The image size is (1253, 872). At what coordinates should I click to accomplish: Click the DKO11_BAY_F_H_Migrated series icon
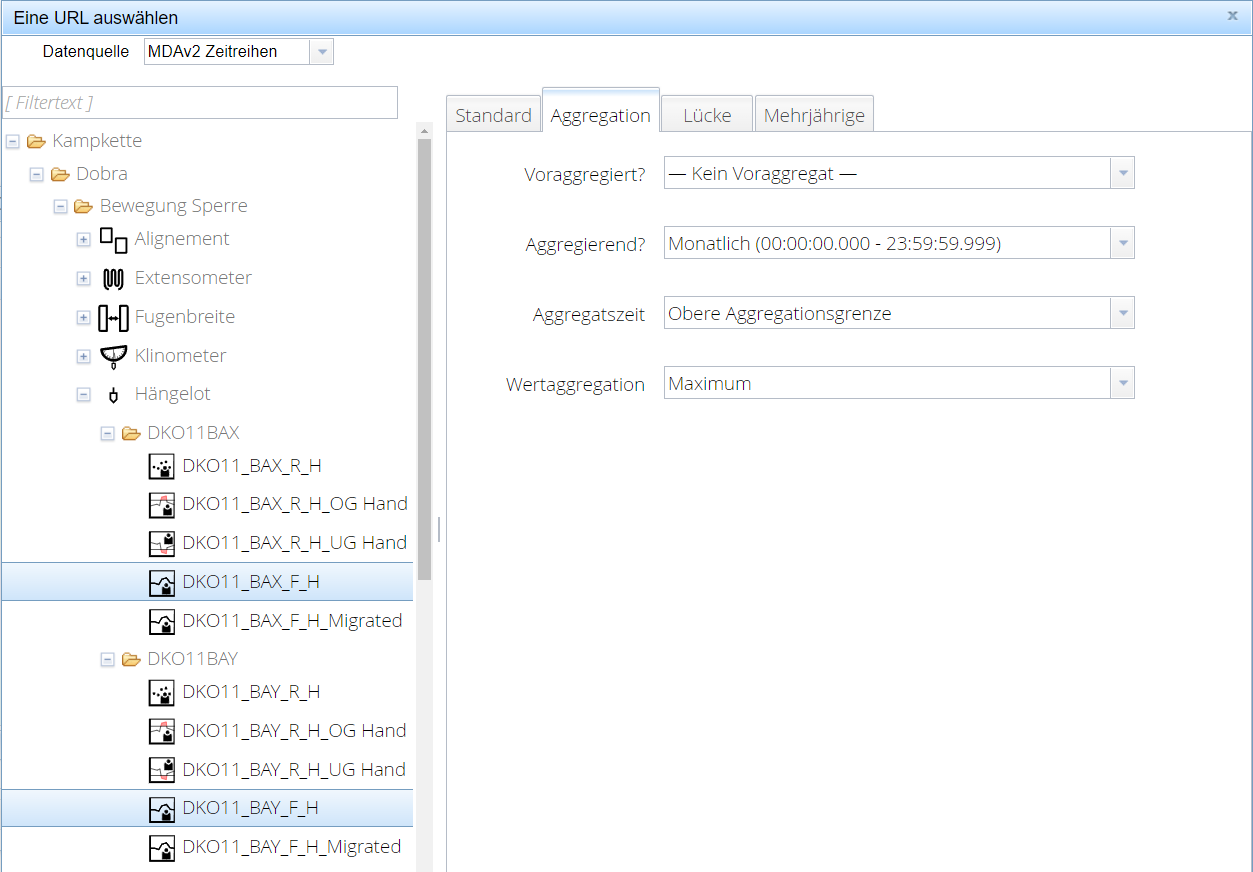click(x=161, y=848)
